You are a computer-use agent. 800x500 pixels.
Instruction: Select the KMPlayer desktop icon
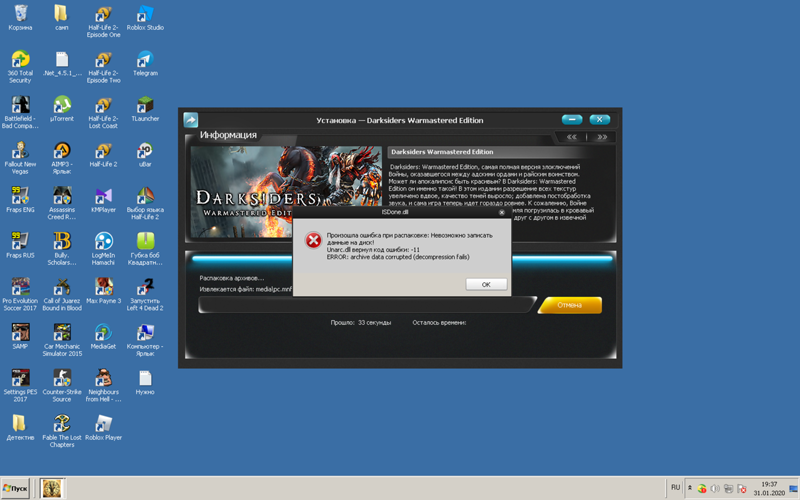104,199
